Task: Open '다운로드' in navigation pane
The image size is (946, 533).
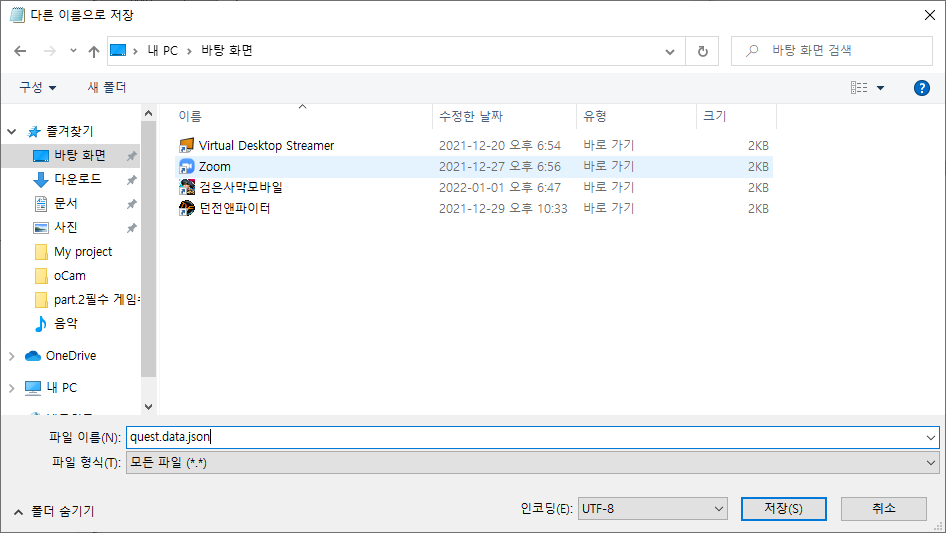Action: point(78,179)
